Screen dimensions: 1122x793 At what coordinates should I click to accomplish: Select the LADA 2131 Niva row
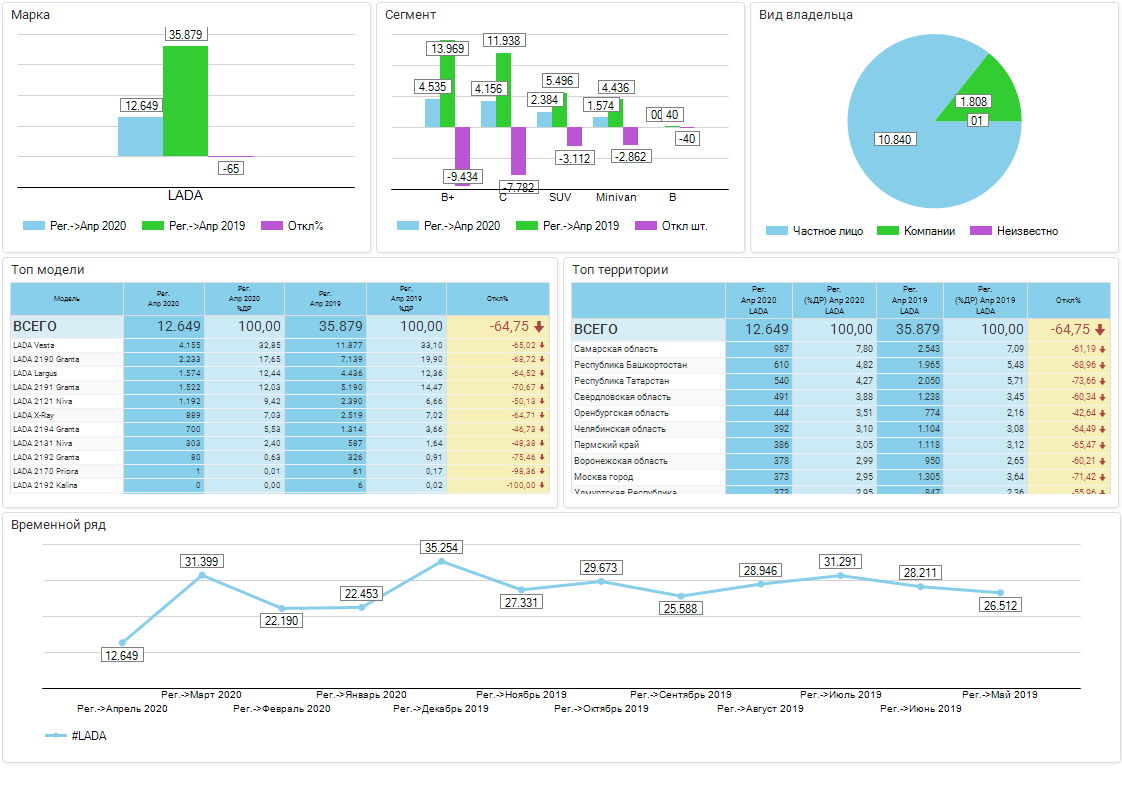[x=280, y=443]
